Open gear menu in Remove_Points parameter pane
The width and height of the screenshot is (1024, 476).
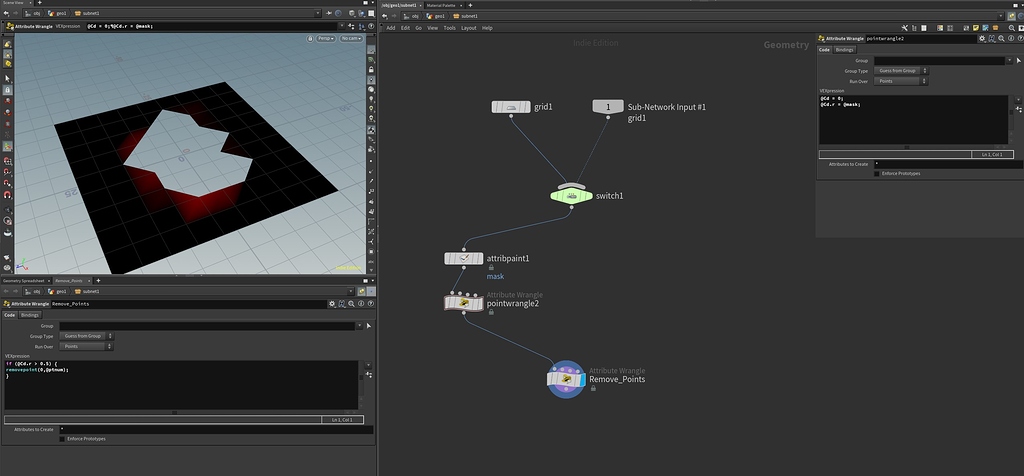point(330,303)
